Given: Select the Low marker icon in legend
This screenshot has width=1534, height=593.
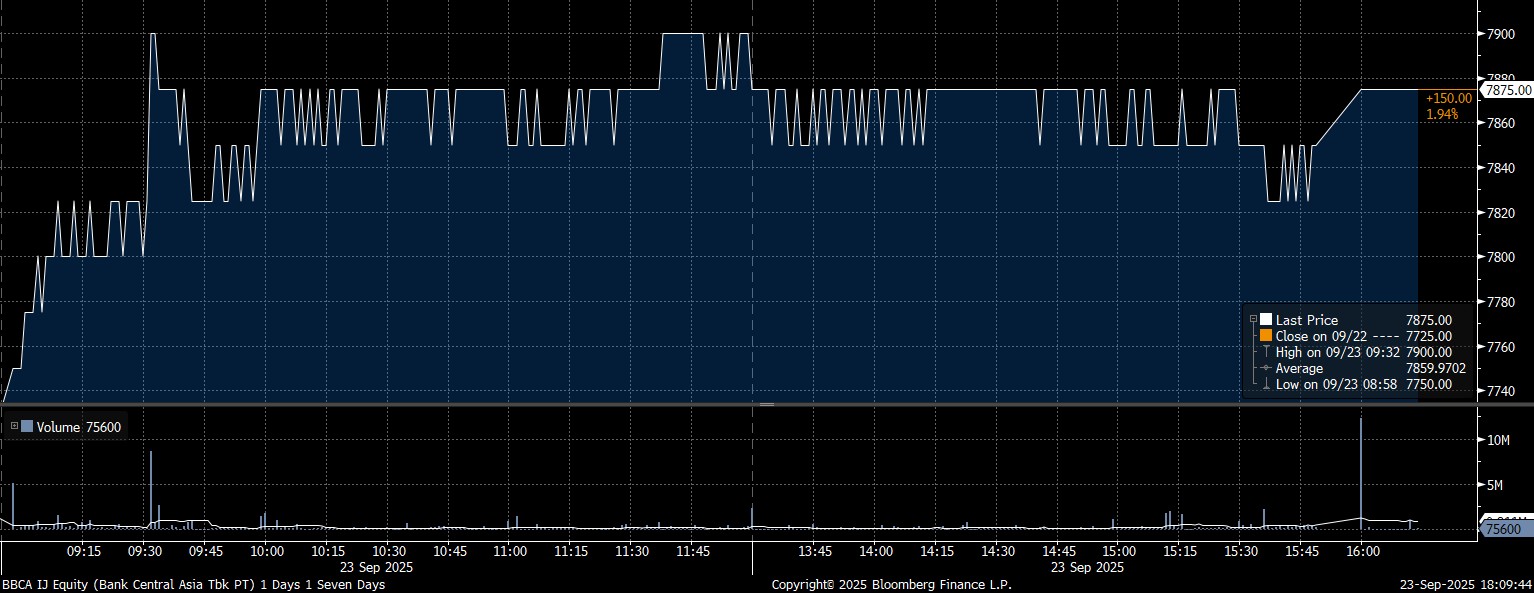Looking at the screenshot, I should tap(1266, 385).
